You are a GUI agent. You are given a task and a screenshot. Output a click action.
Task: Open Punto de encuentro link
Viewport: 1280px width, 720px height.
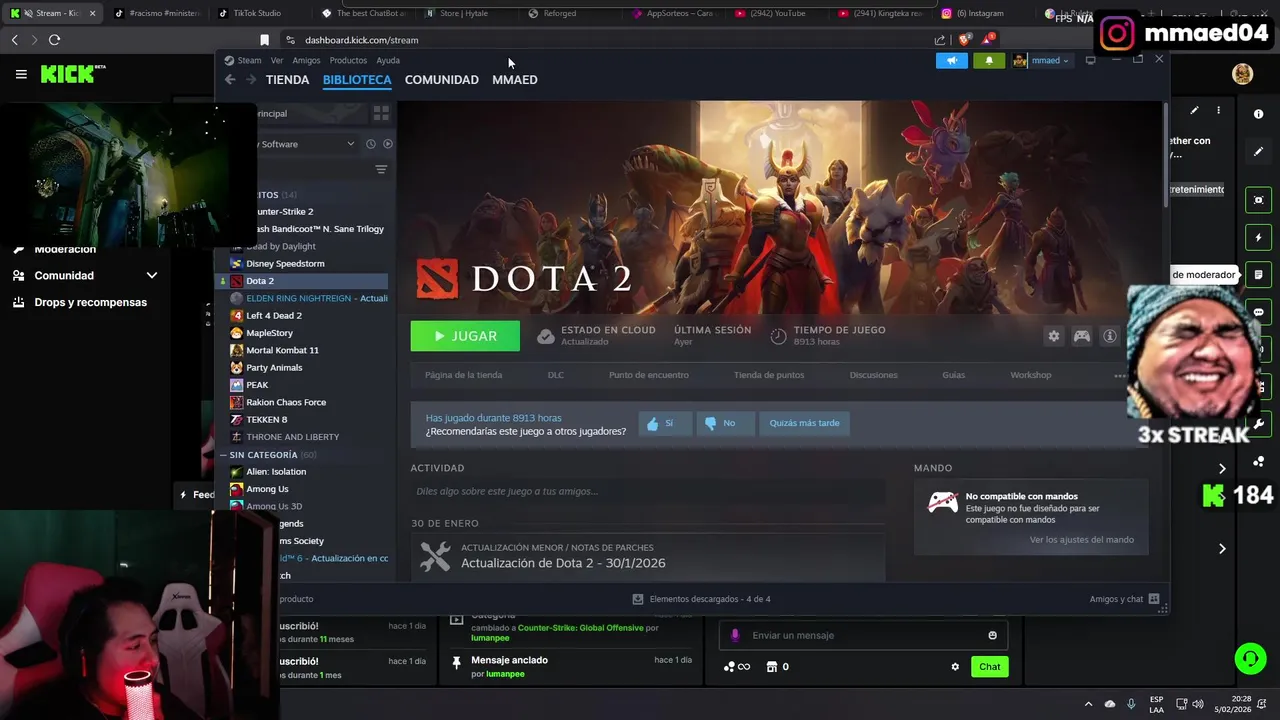pyautogui.click(x=648, y=375)
